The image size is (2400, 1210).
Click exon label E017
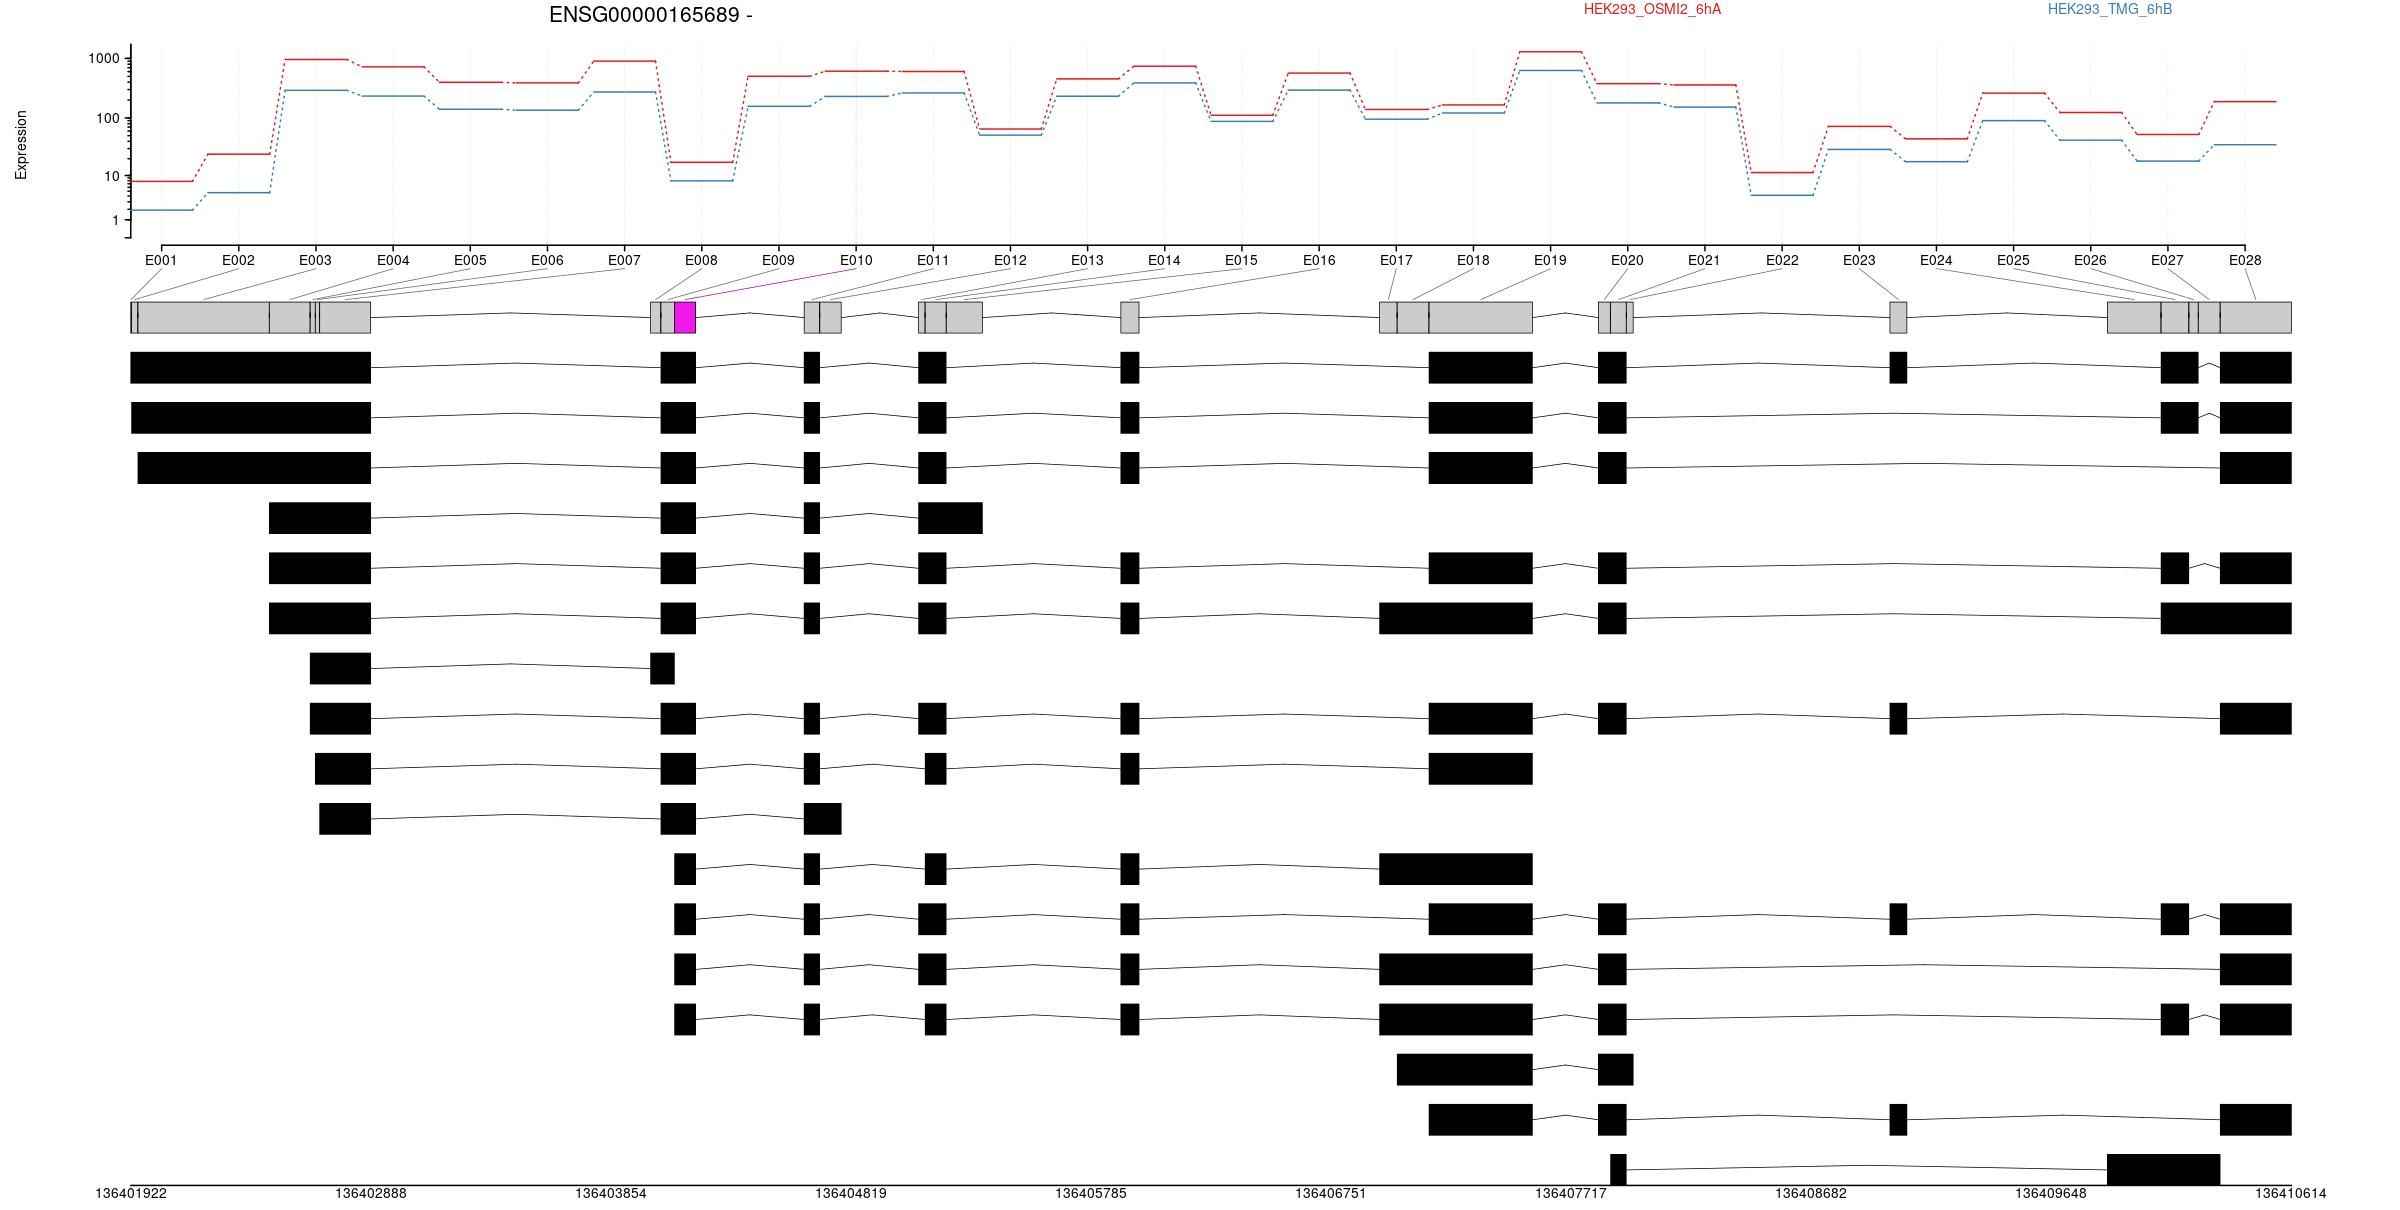[x=1396, y=260]
